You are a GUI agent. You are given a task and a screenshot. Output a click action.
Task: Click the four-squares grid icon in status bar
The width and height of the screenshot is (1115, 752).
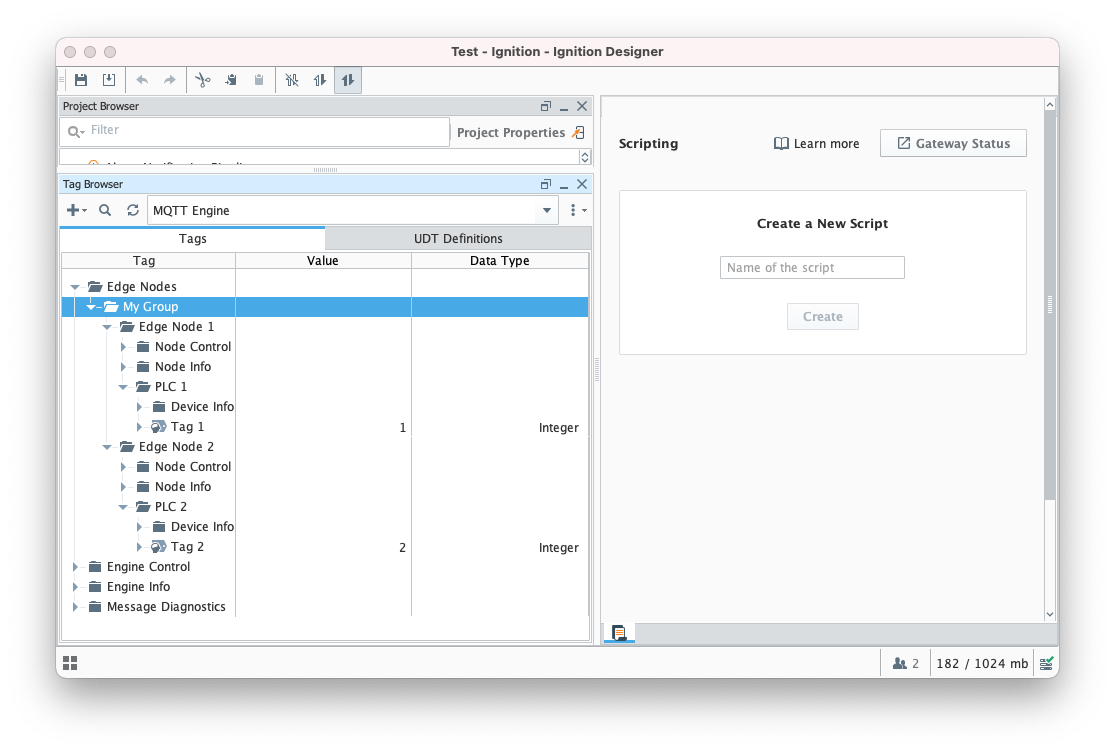pyautogui.click(x=70, y=663)
